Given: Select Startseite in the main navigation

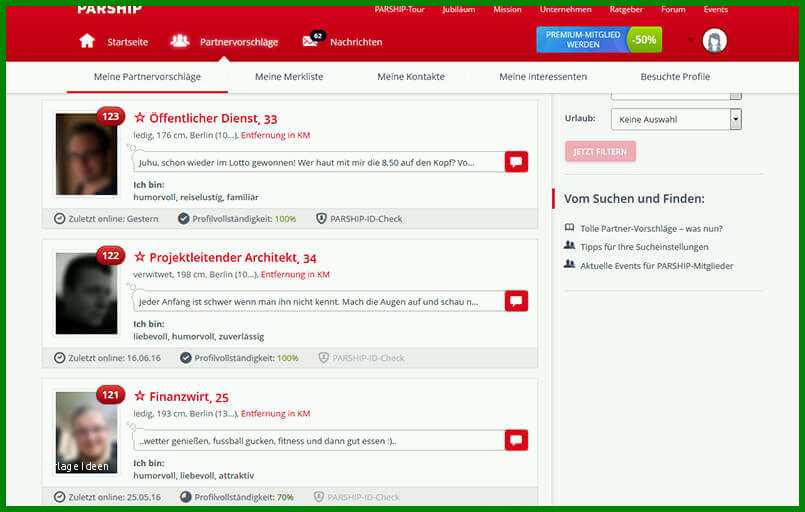Looking at the screenshot, I should 127,42.
